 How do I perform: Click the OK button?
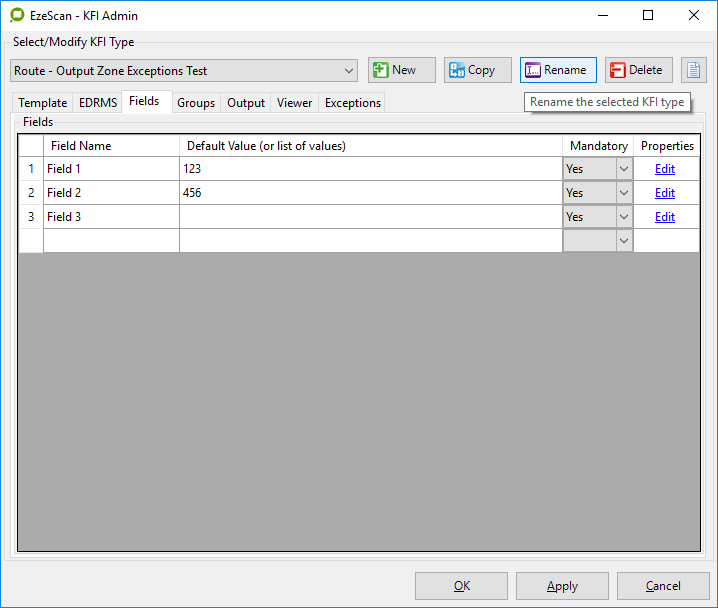(x=461, y=586)
